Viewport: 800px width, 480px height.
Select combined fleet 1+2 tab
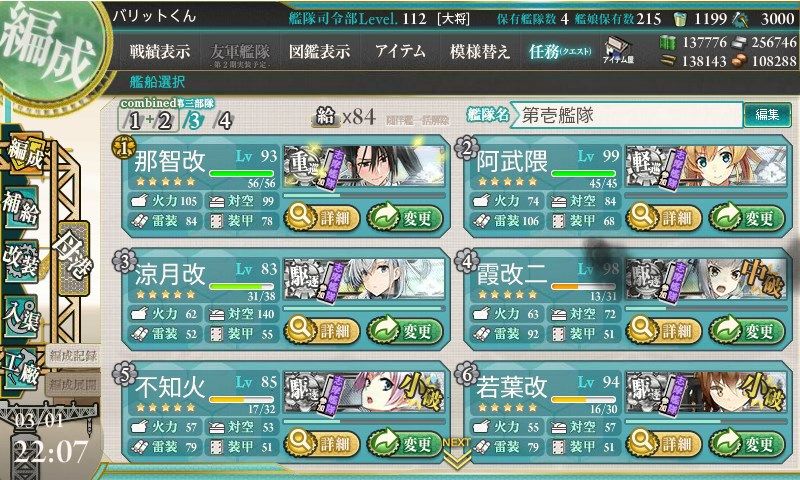(149, 121)
